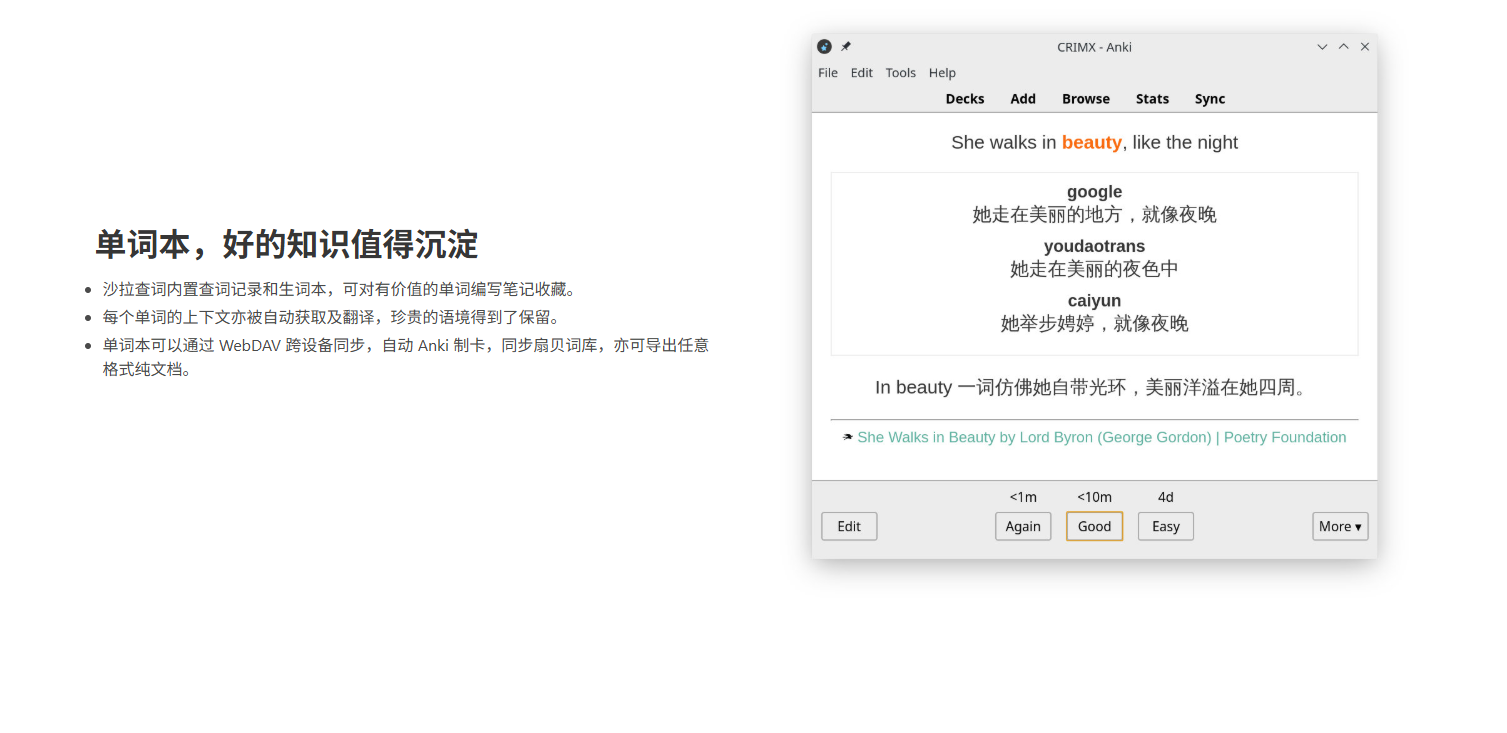Image resolution: width=1507 pixels, height=733 pixels.
Task: Click Sync in Anki toolbar
Action: coord(1210,99)
